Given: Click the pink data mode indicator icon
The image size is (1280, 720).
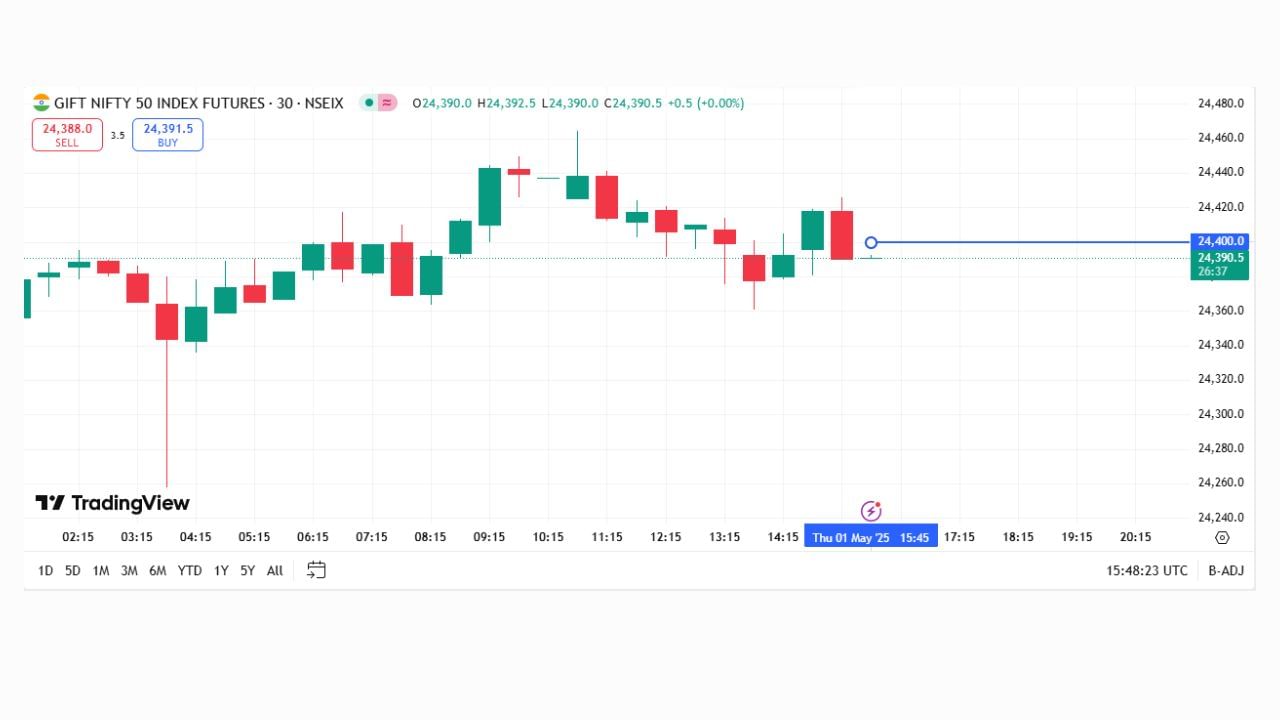Looking at the screenshot, I should point(388,103).
